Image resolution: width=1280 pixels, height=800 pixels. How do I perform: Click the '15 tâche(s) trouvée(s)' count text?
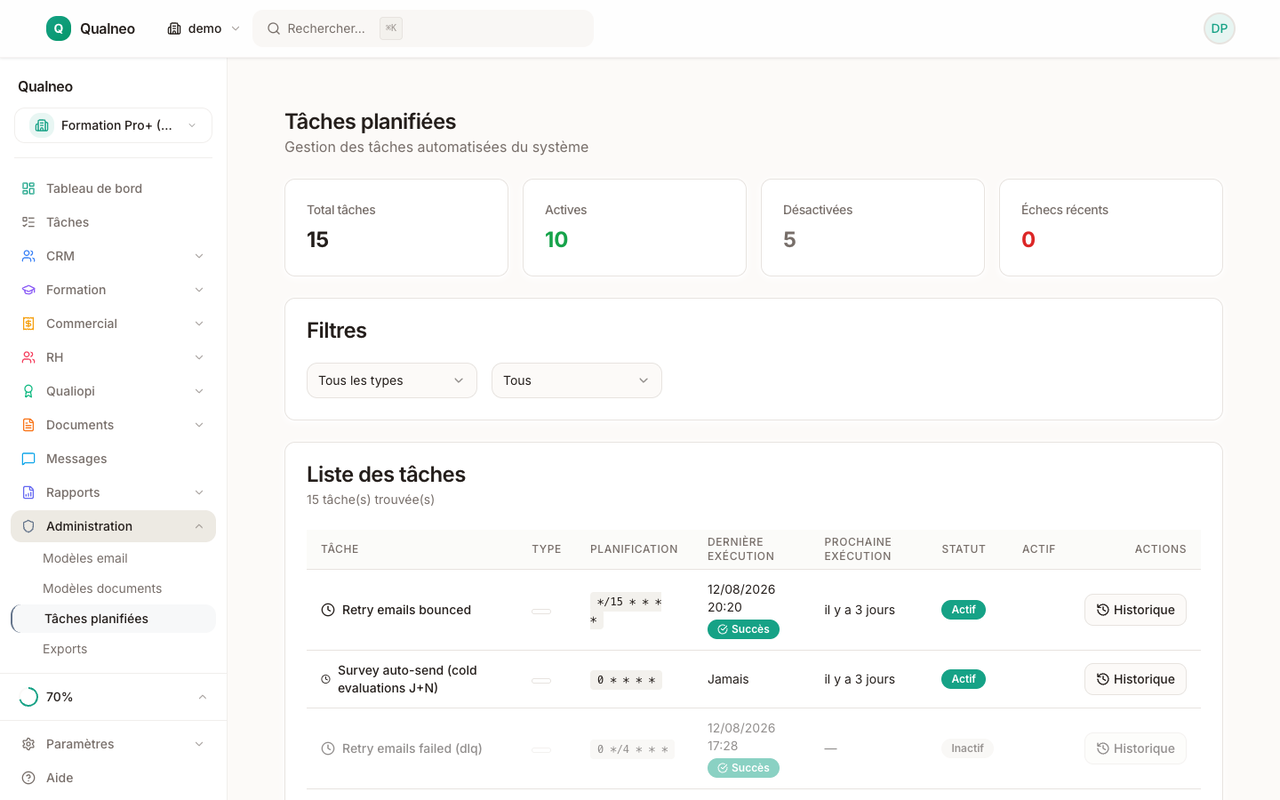pyautogui.click(x=371, y=500)
